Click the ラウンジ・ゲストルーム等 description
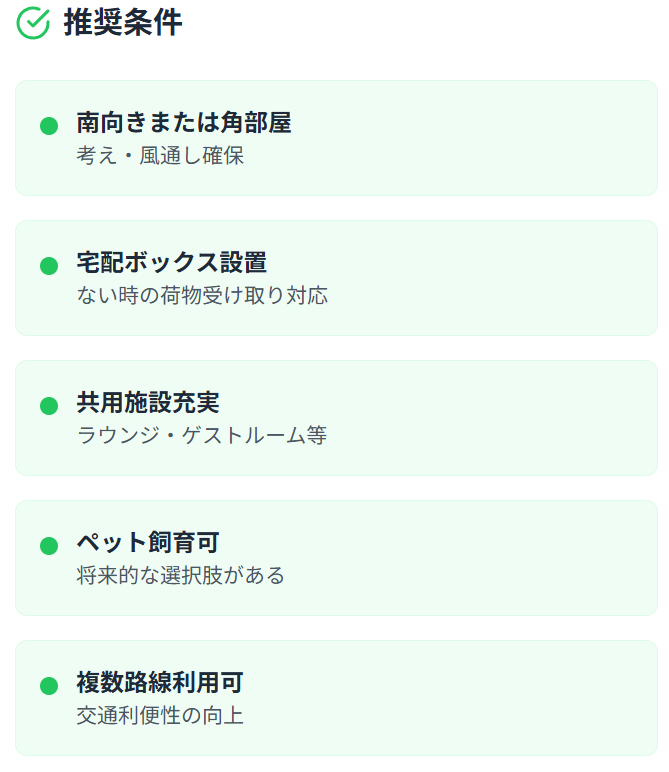669x772 pixels. pos(202,435)
